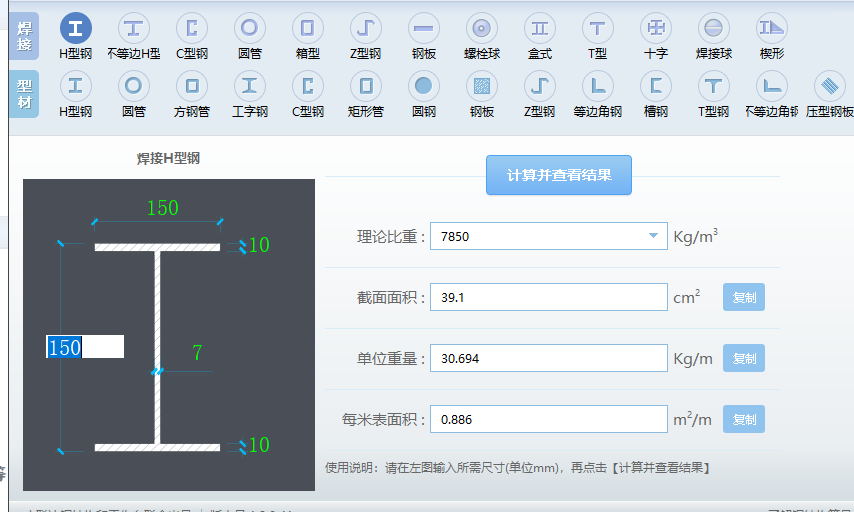854x512 pixels.
Task: Select 矩形管 profile icon
Action: point(365,86)
